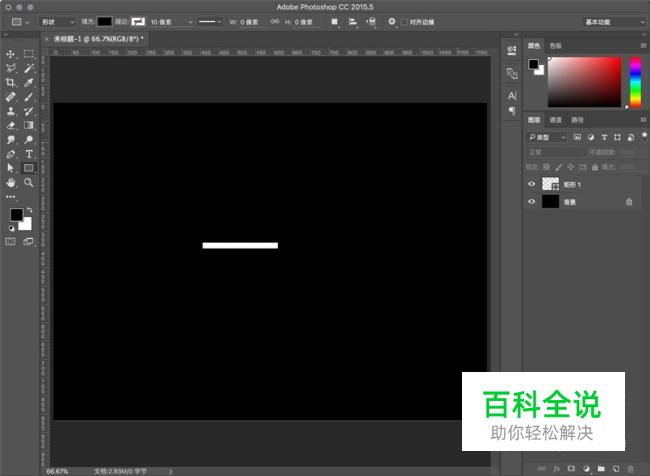Reset default foreground and background colors
Viewport: 650px width, 476px height.
tap(12, 228)
